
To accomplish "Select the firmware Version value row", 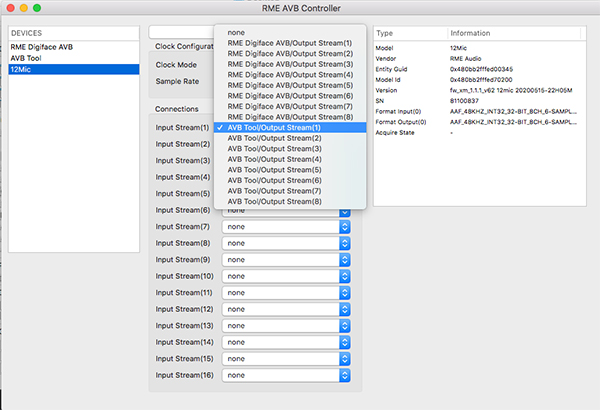I will coord(480,90).
